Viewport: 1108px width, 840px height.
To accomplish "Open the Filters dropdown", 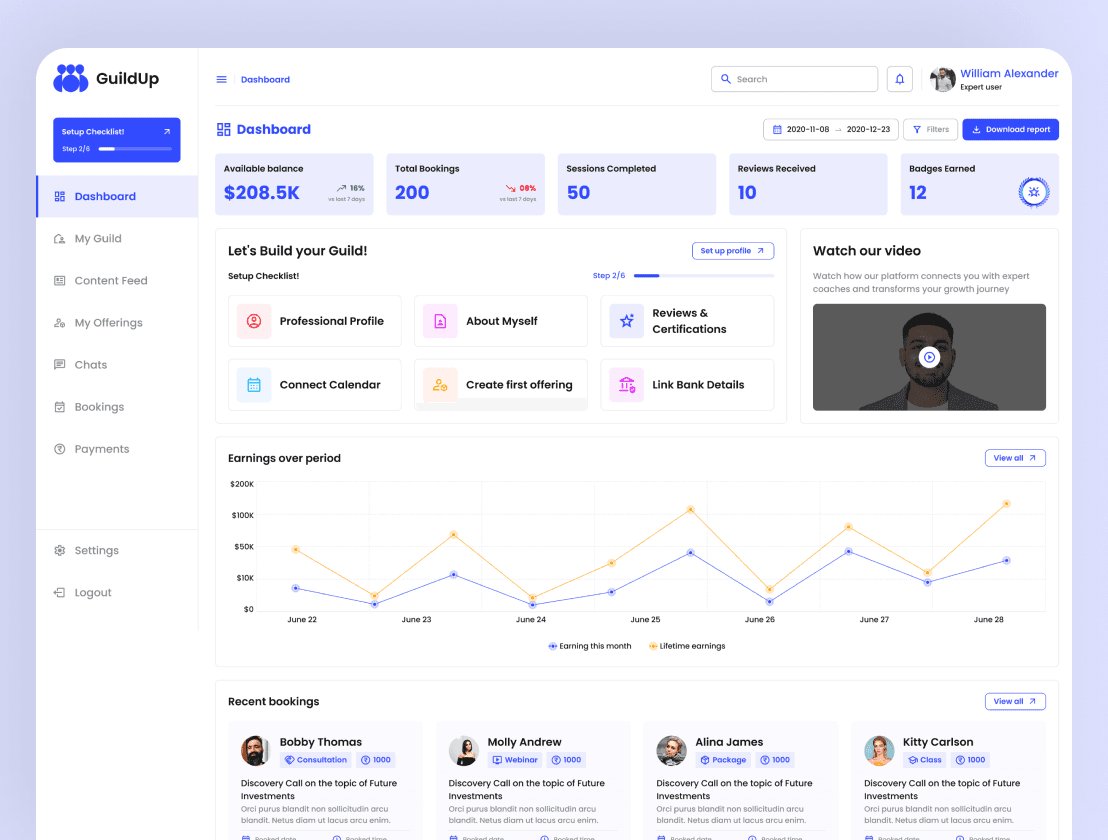I will (930, 129).
